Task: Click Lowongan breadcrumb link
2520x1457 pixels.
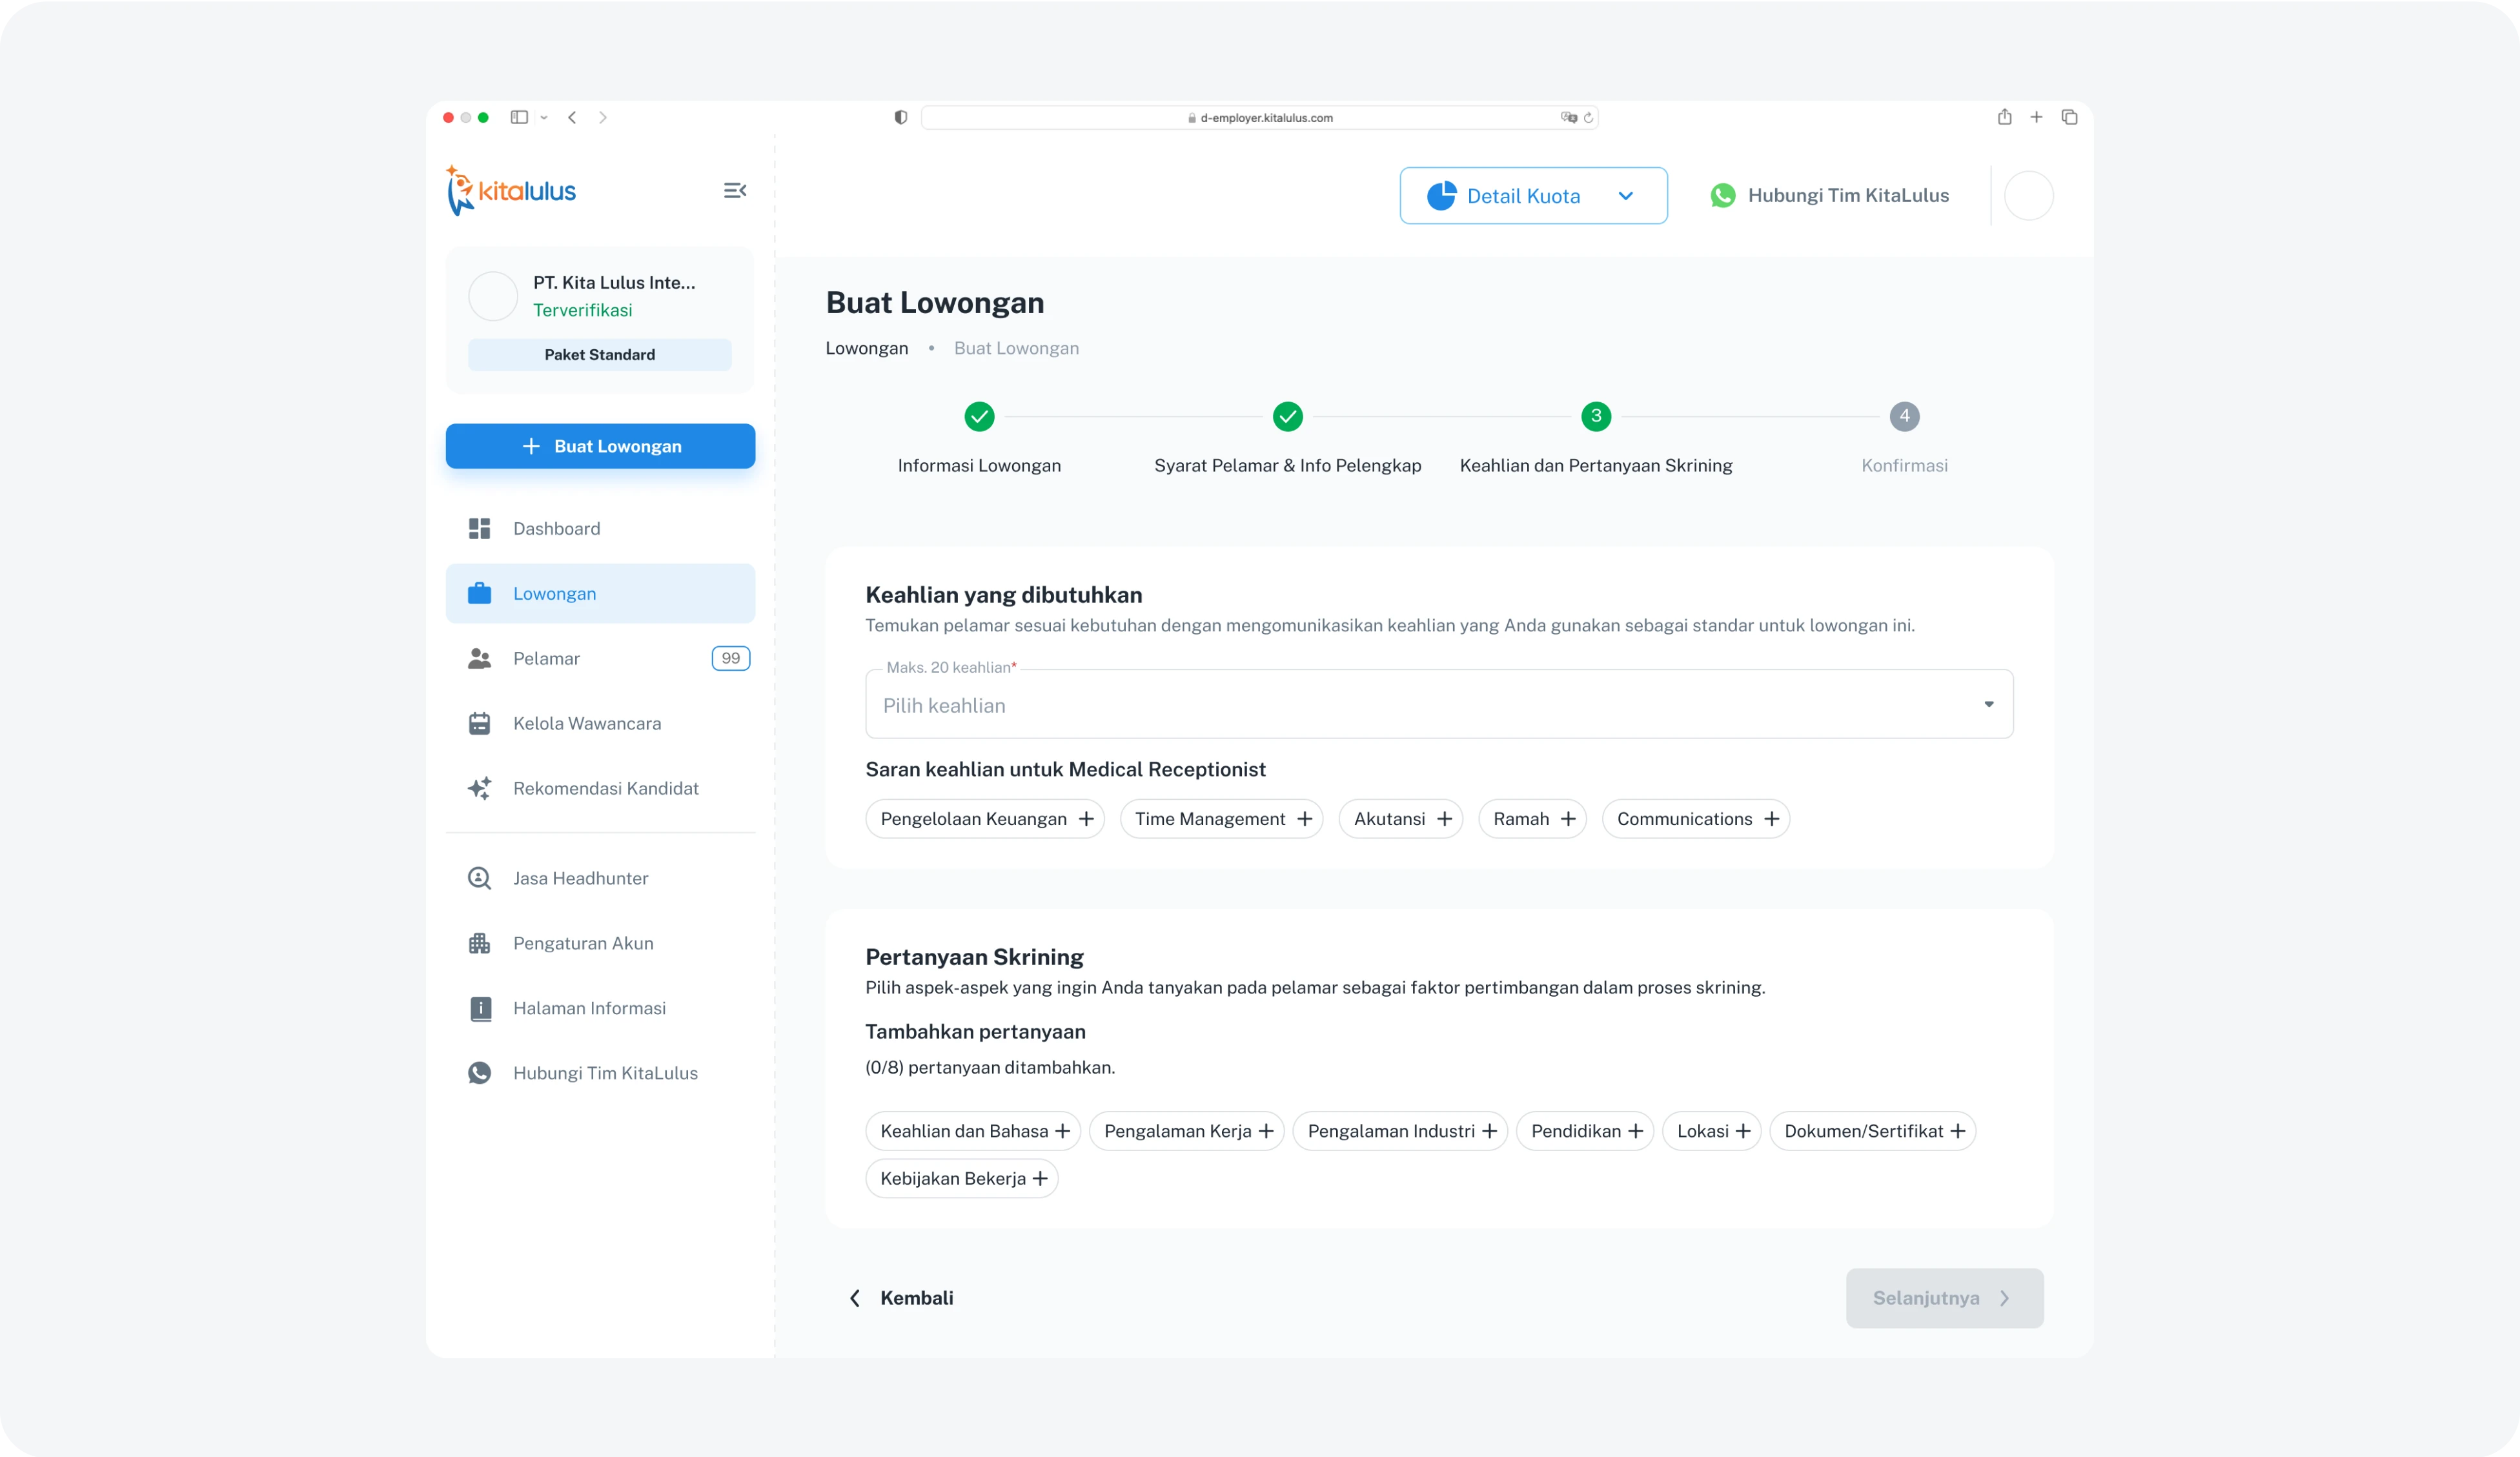Action: coord(866,349)
